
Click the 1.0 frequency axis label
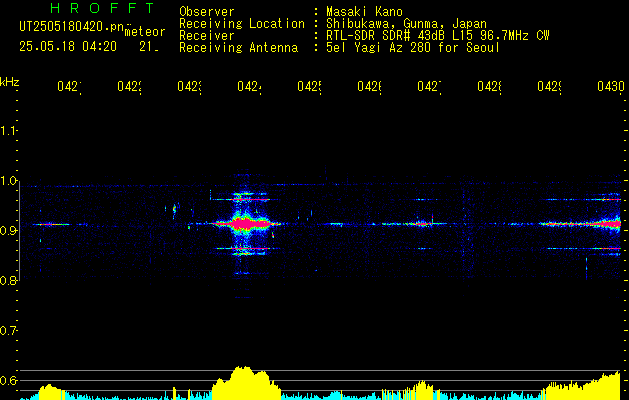8,181
